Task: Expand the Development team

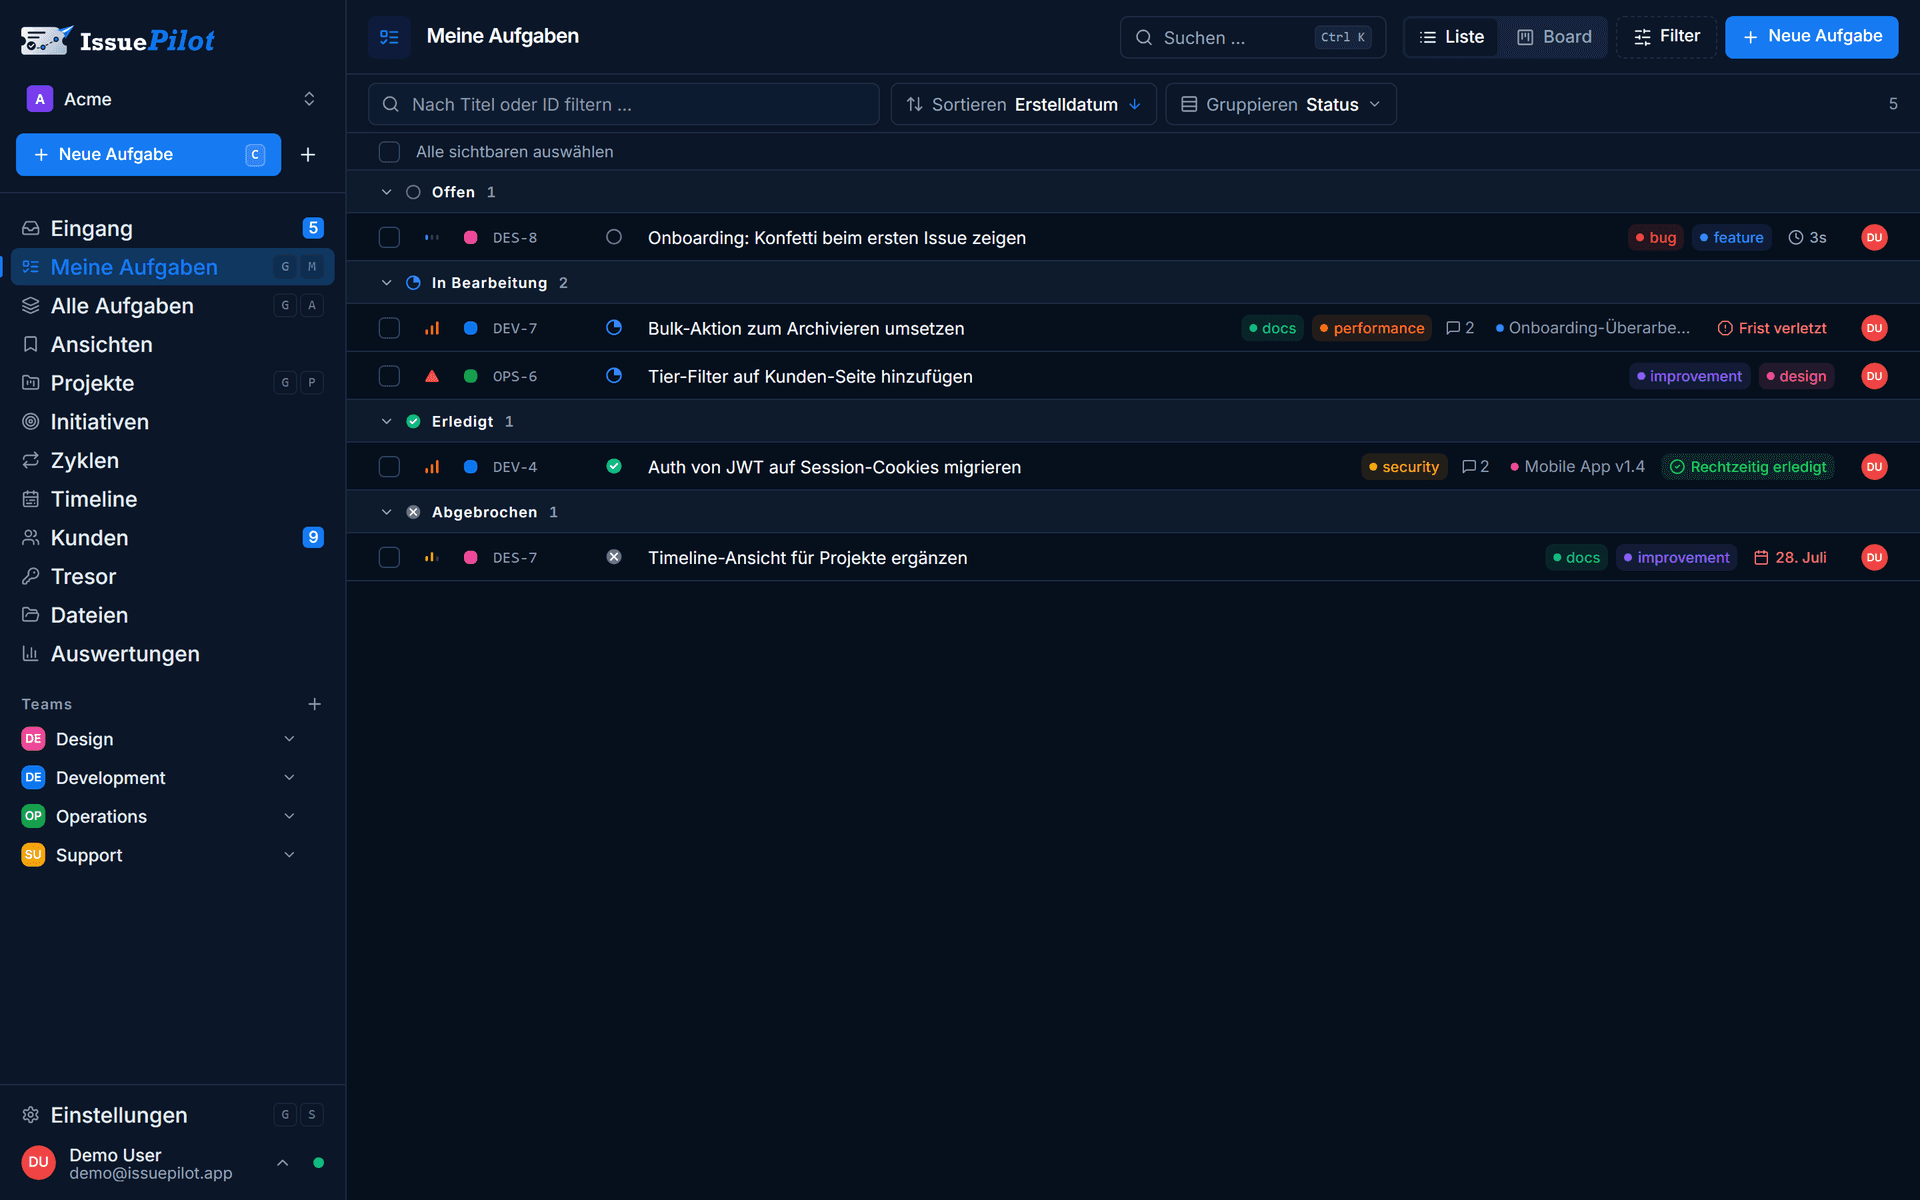Action: click(x=289, y=778)
